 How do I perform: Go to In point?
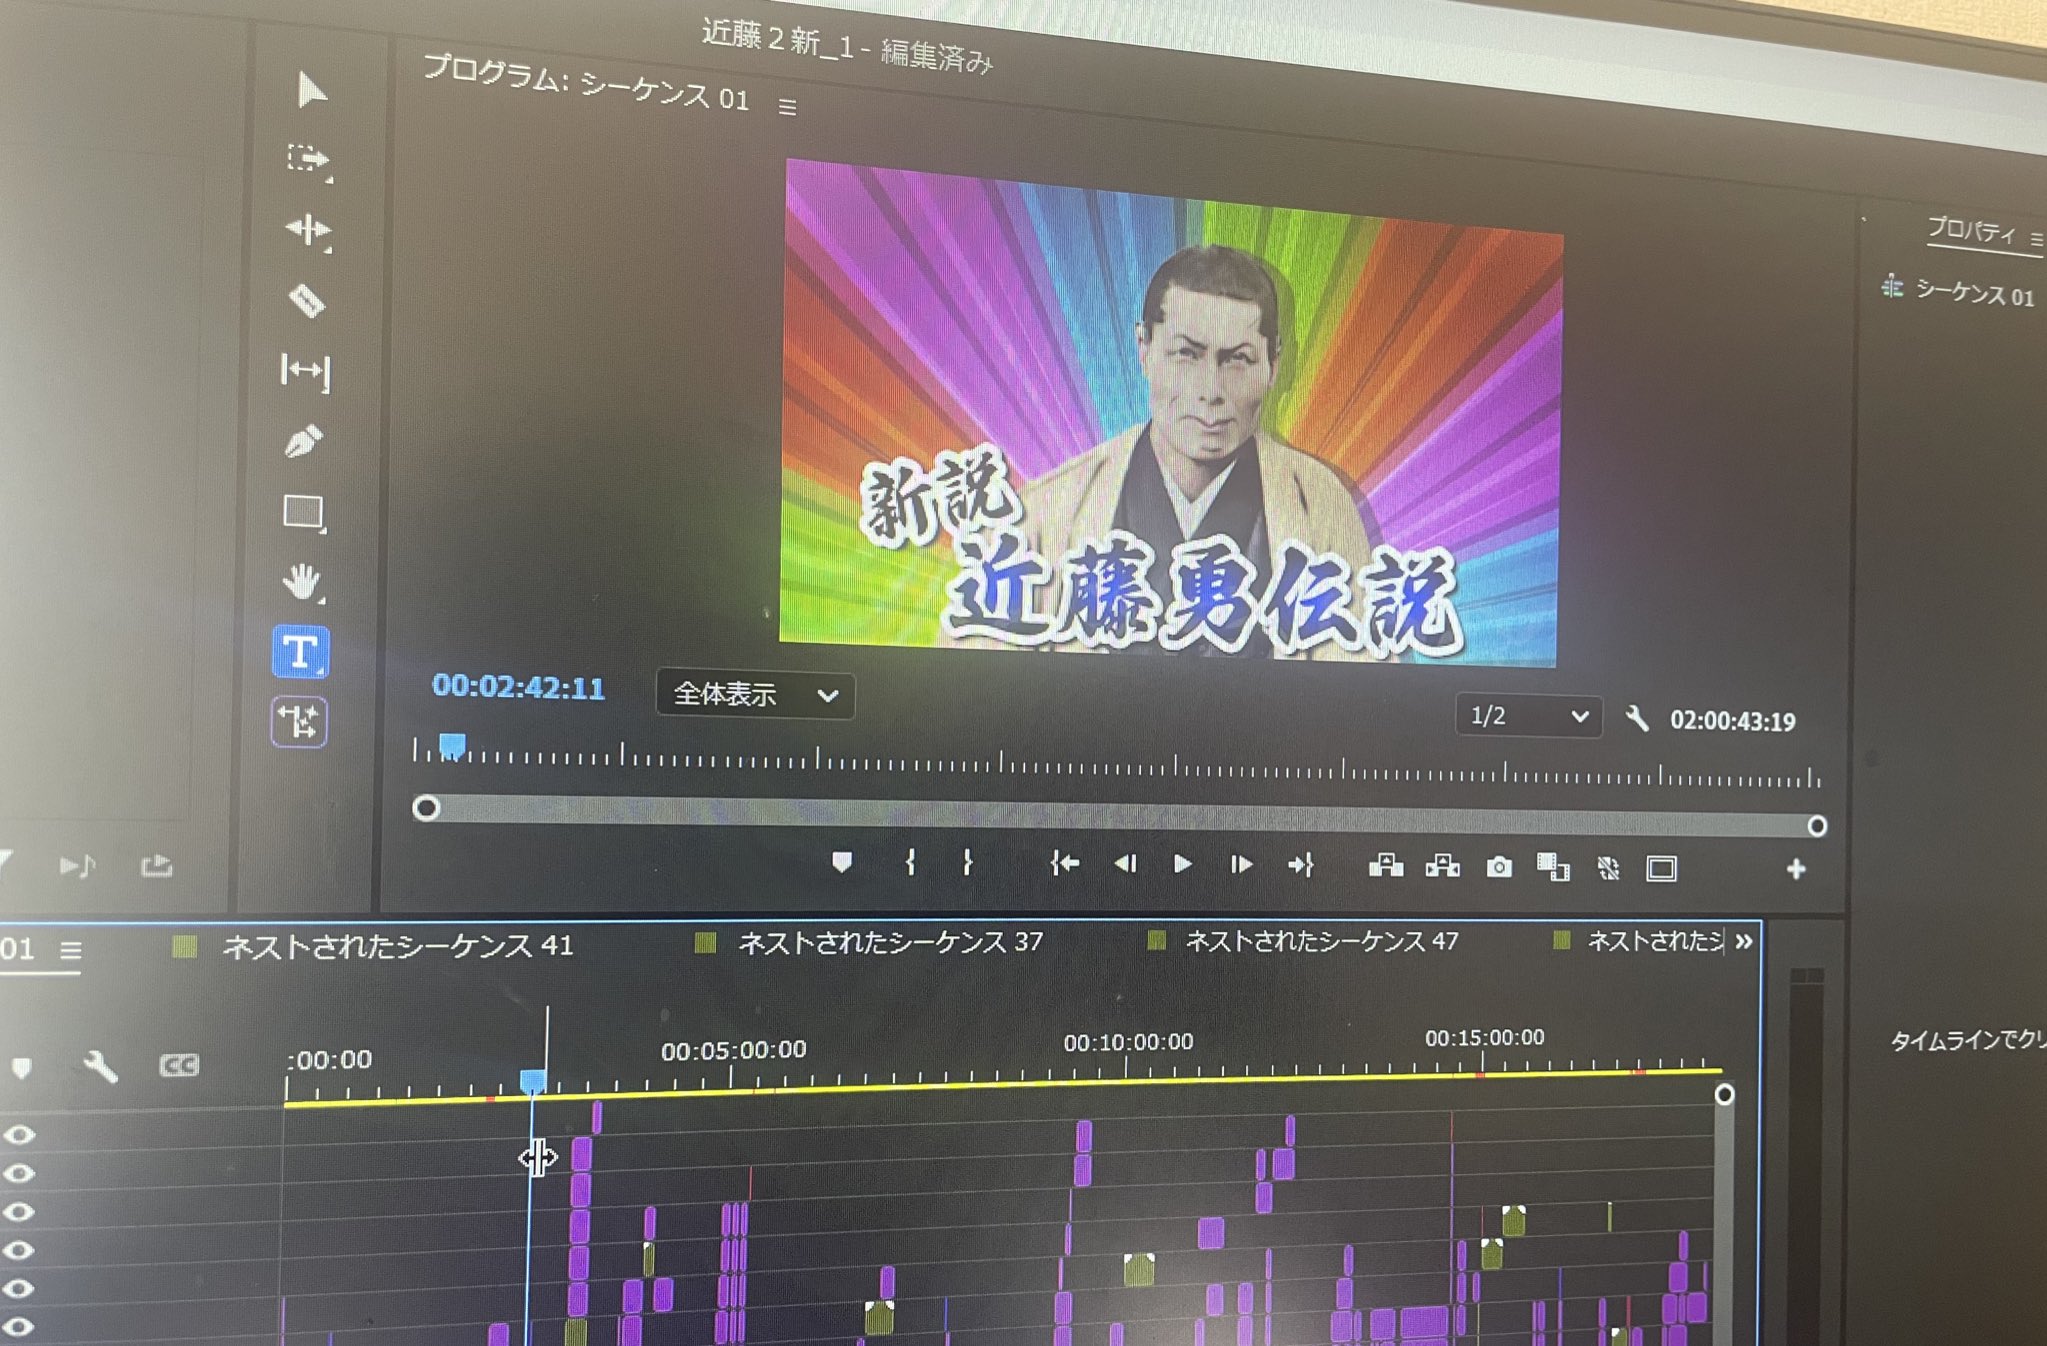click(x=1065, y=863)
